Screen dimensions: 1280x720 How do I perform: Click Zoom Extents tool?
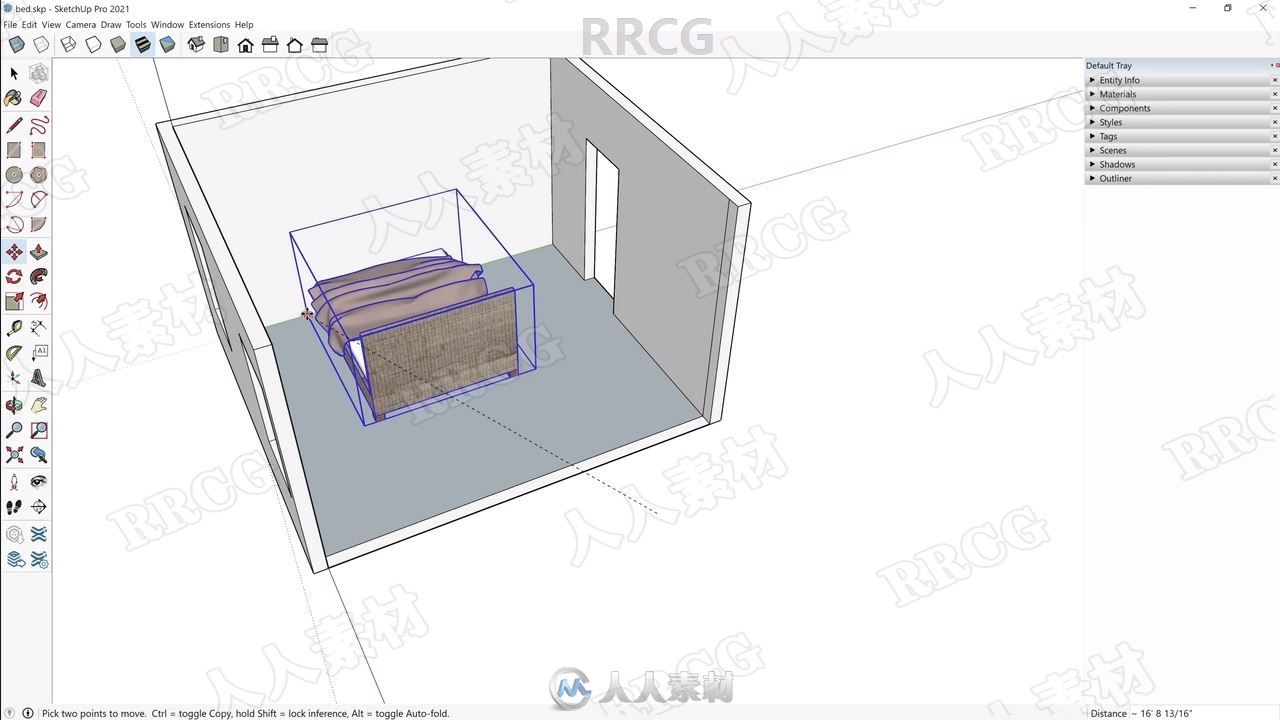[14, 455]
